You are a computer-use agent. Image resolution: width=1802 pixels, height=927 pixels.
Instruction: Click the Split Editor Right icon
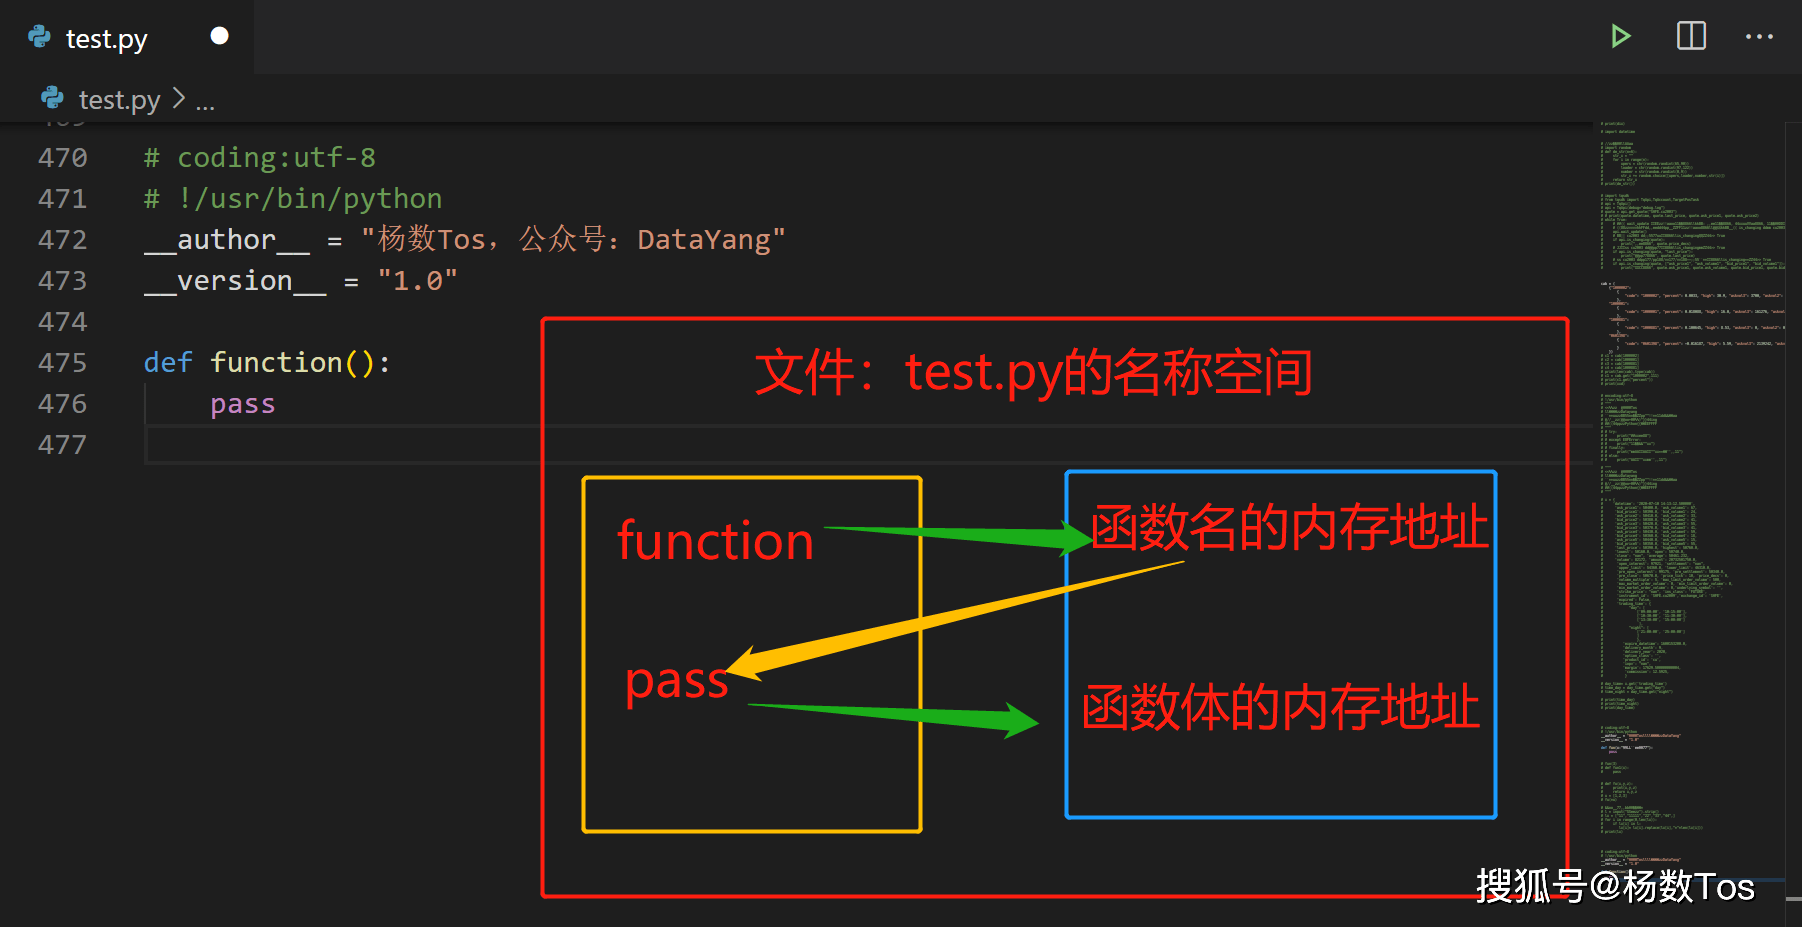[x=1691, y=37]
